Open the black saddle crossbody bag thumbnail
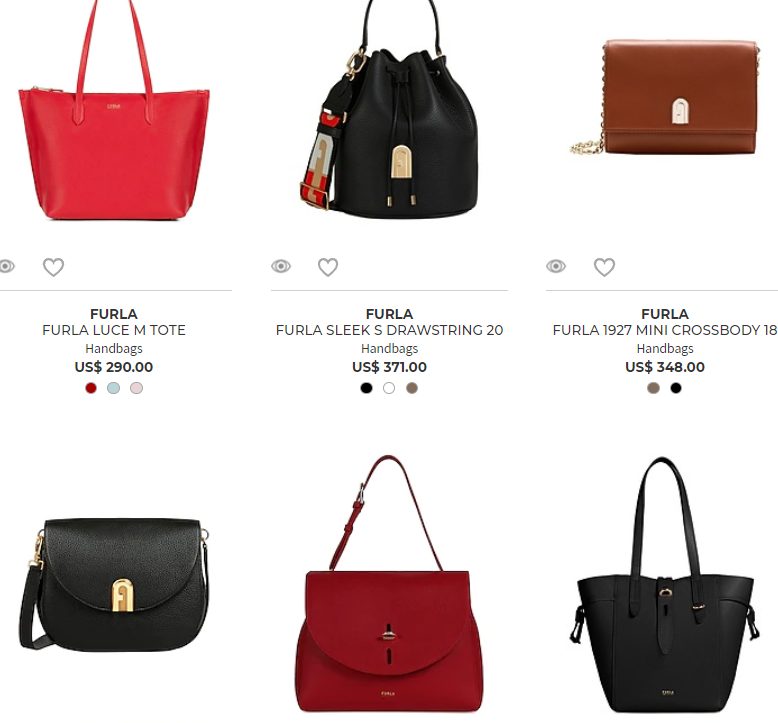 [x=114, y=584]
